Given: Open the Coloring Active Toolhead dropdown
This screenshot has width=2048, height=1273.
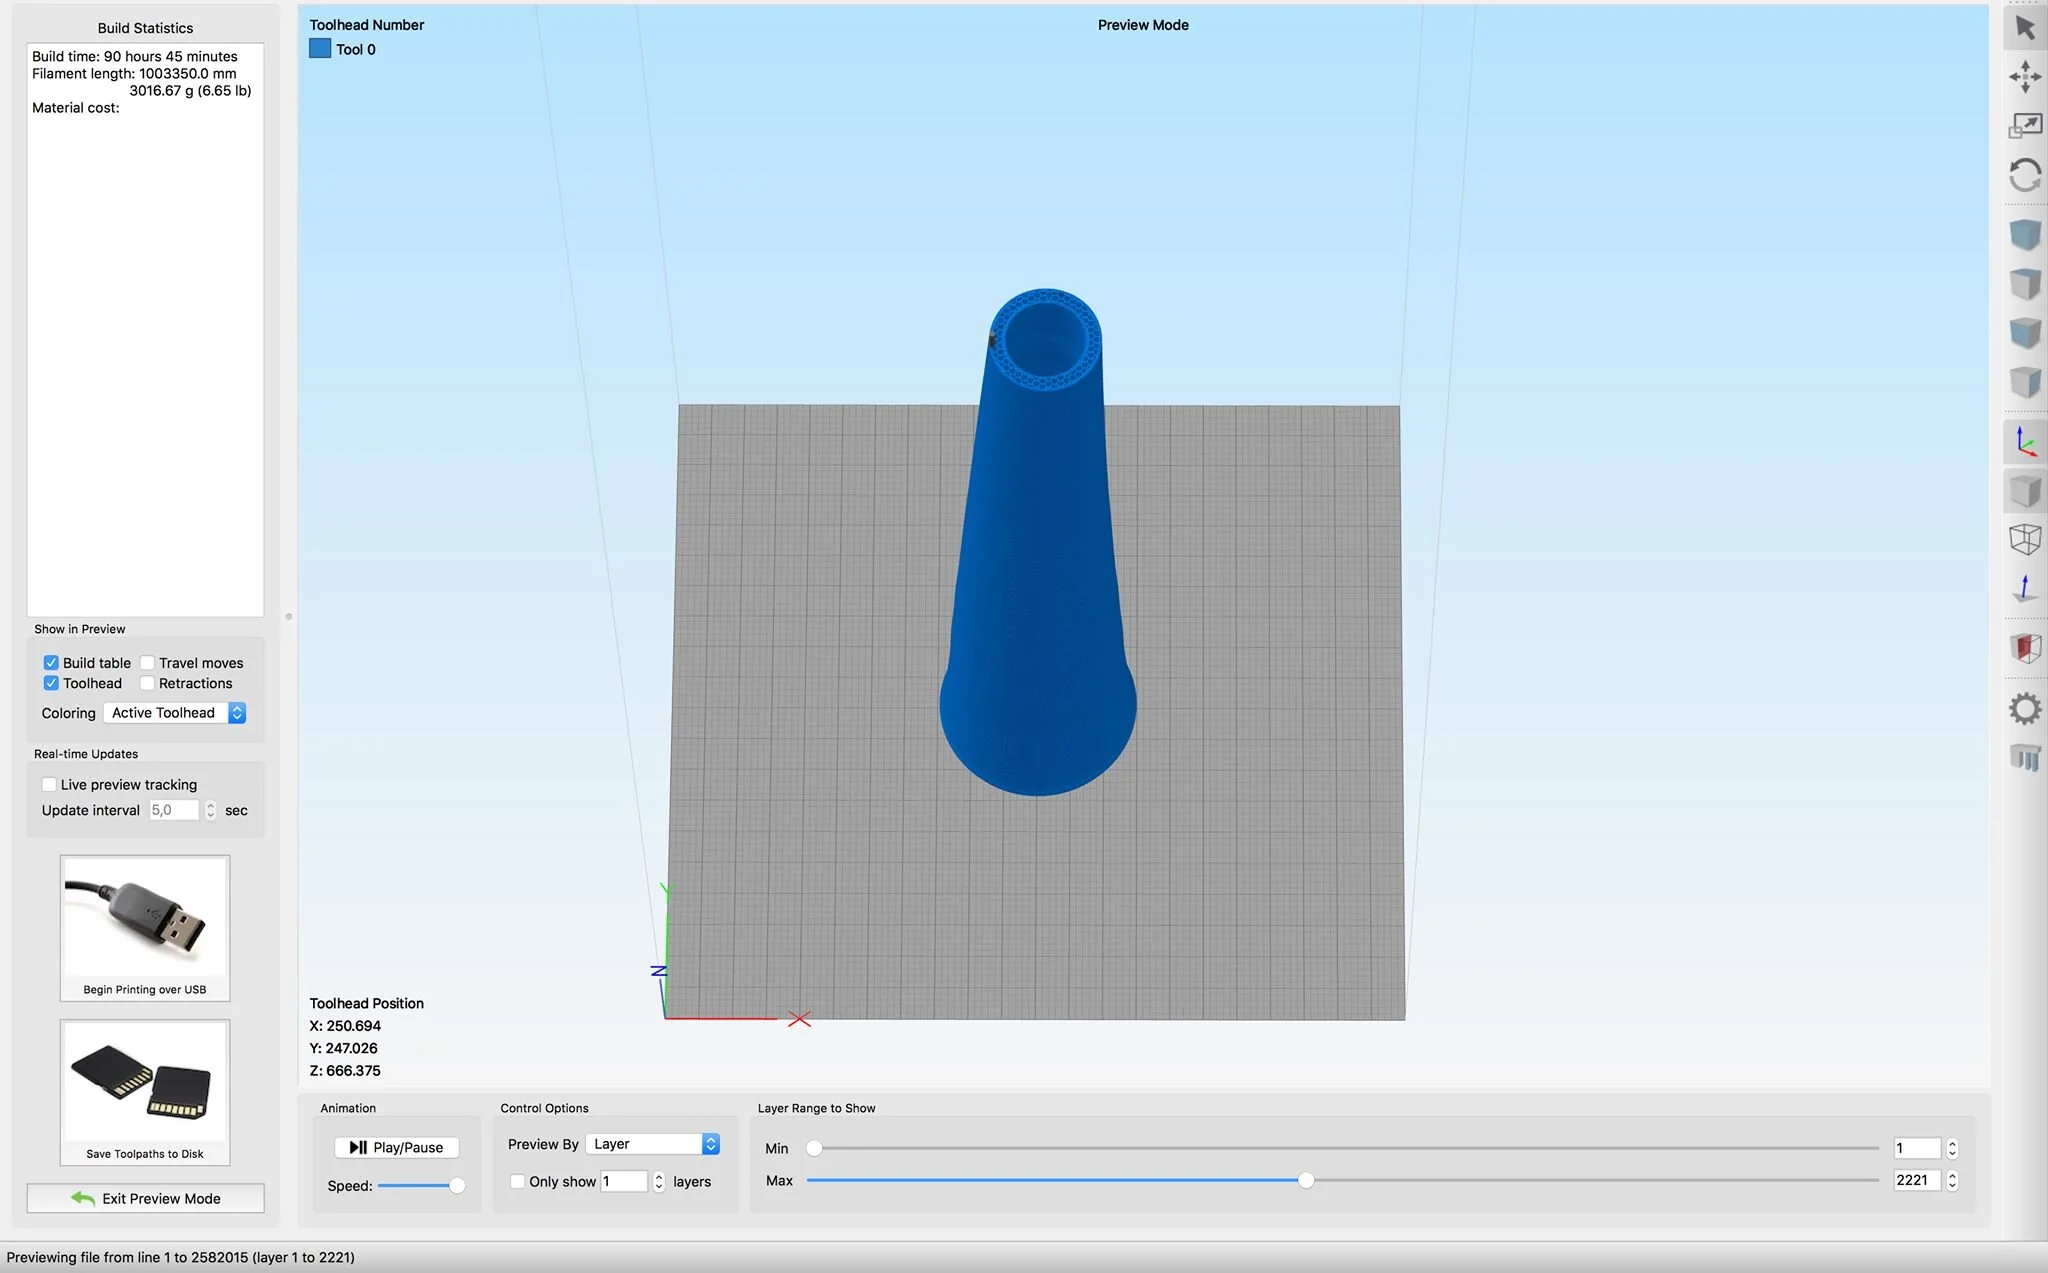Looking at the screenshot, I should click(x=175, y=713).
